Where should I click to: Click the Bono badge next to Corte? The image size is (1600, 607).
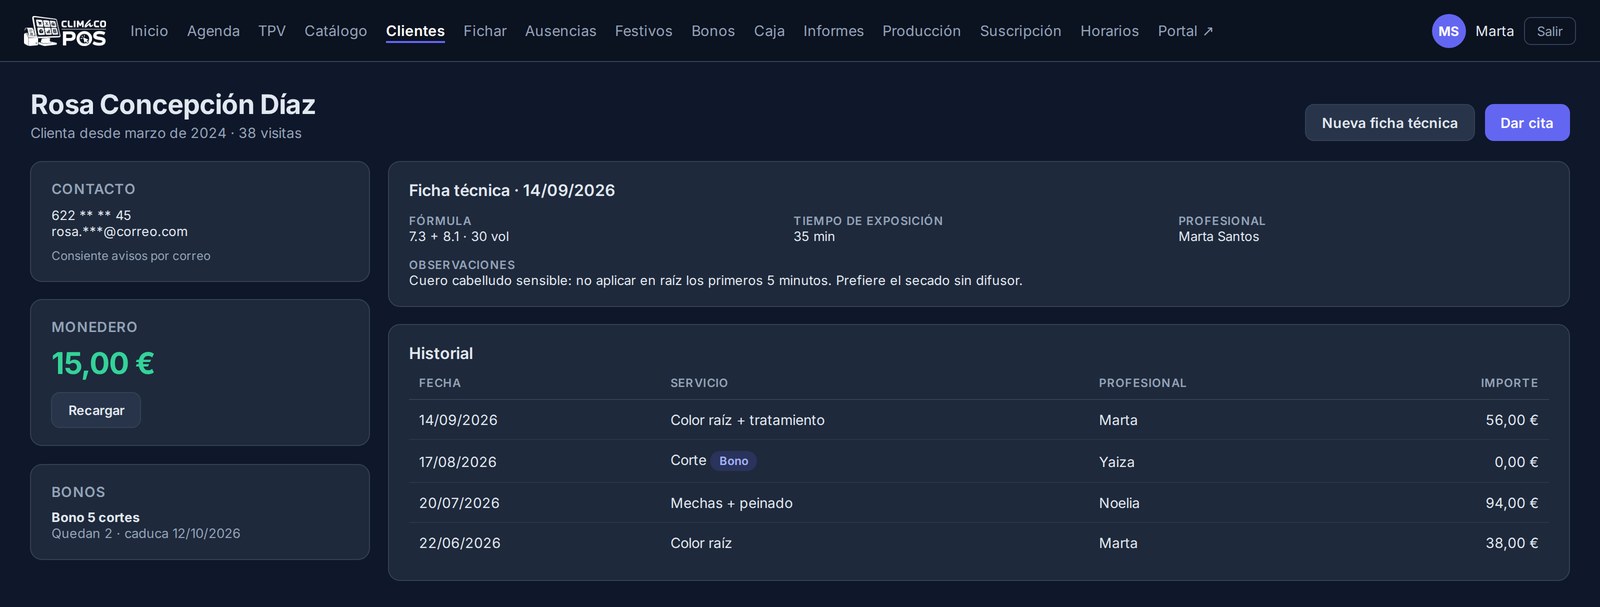click(x=734, y=461)
